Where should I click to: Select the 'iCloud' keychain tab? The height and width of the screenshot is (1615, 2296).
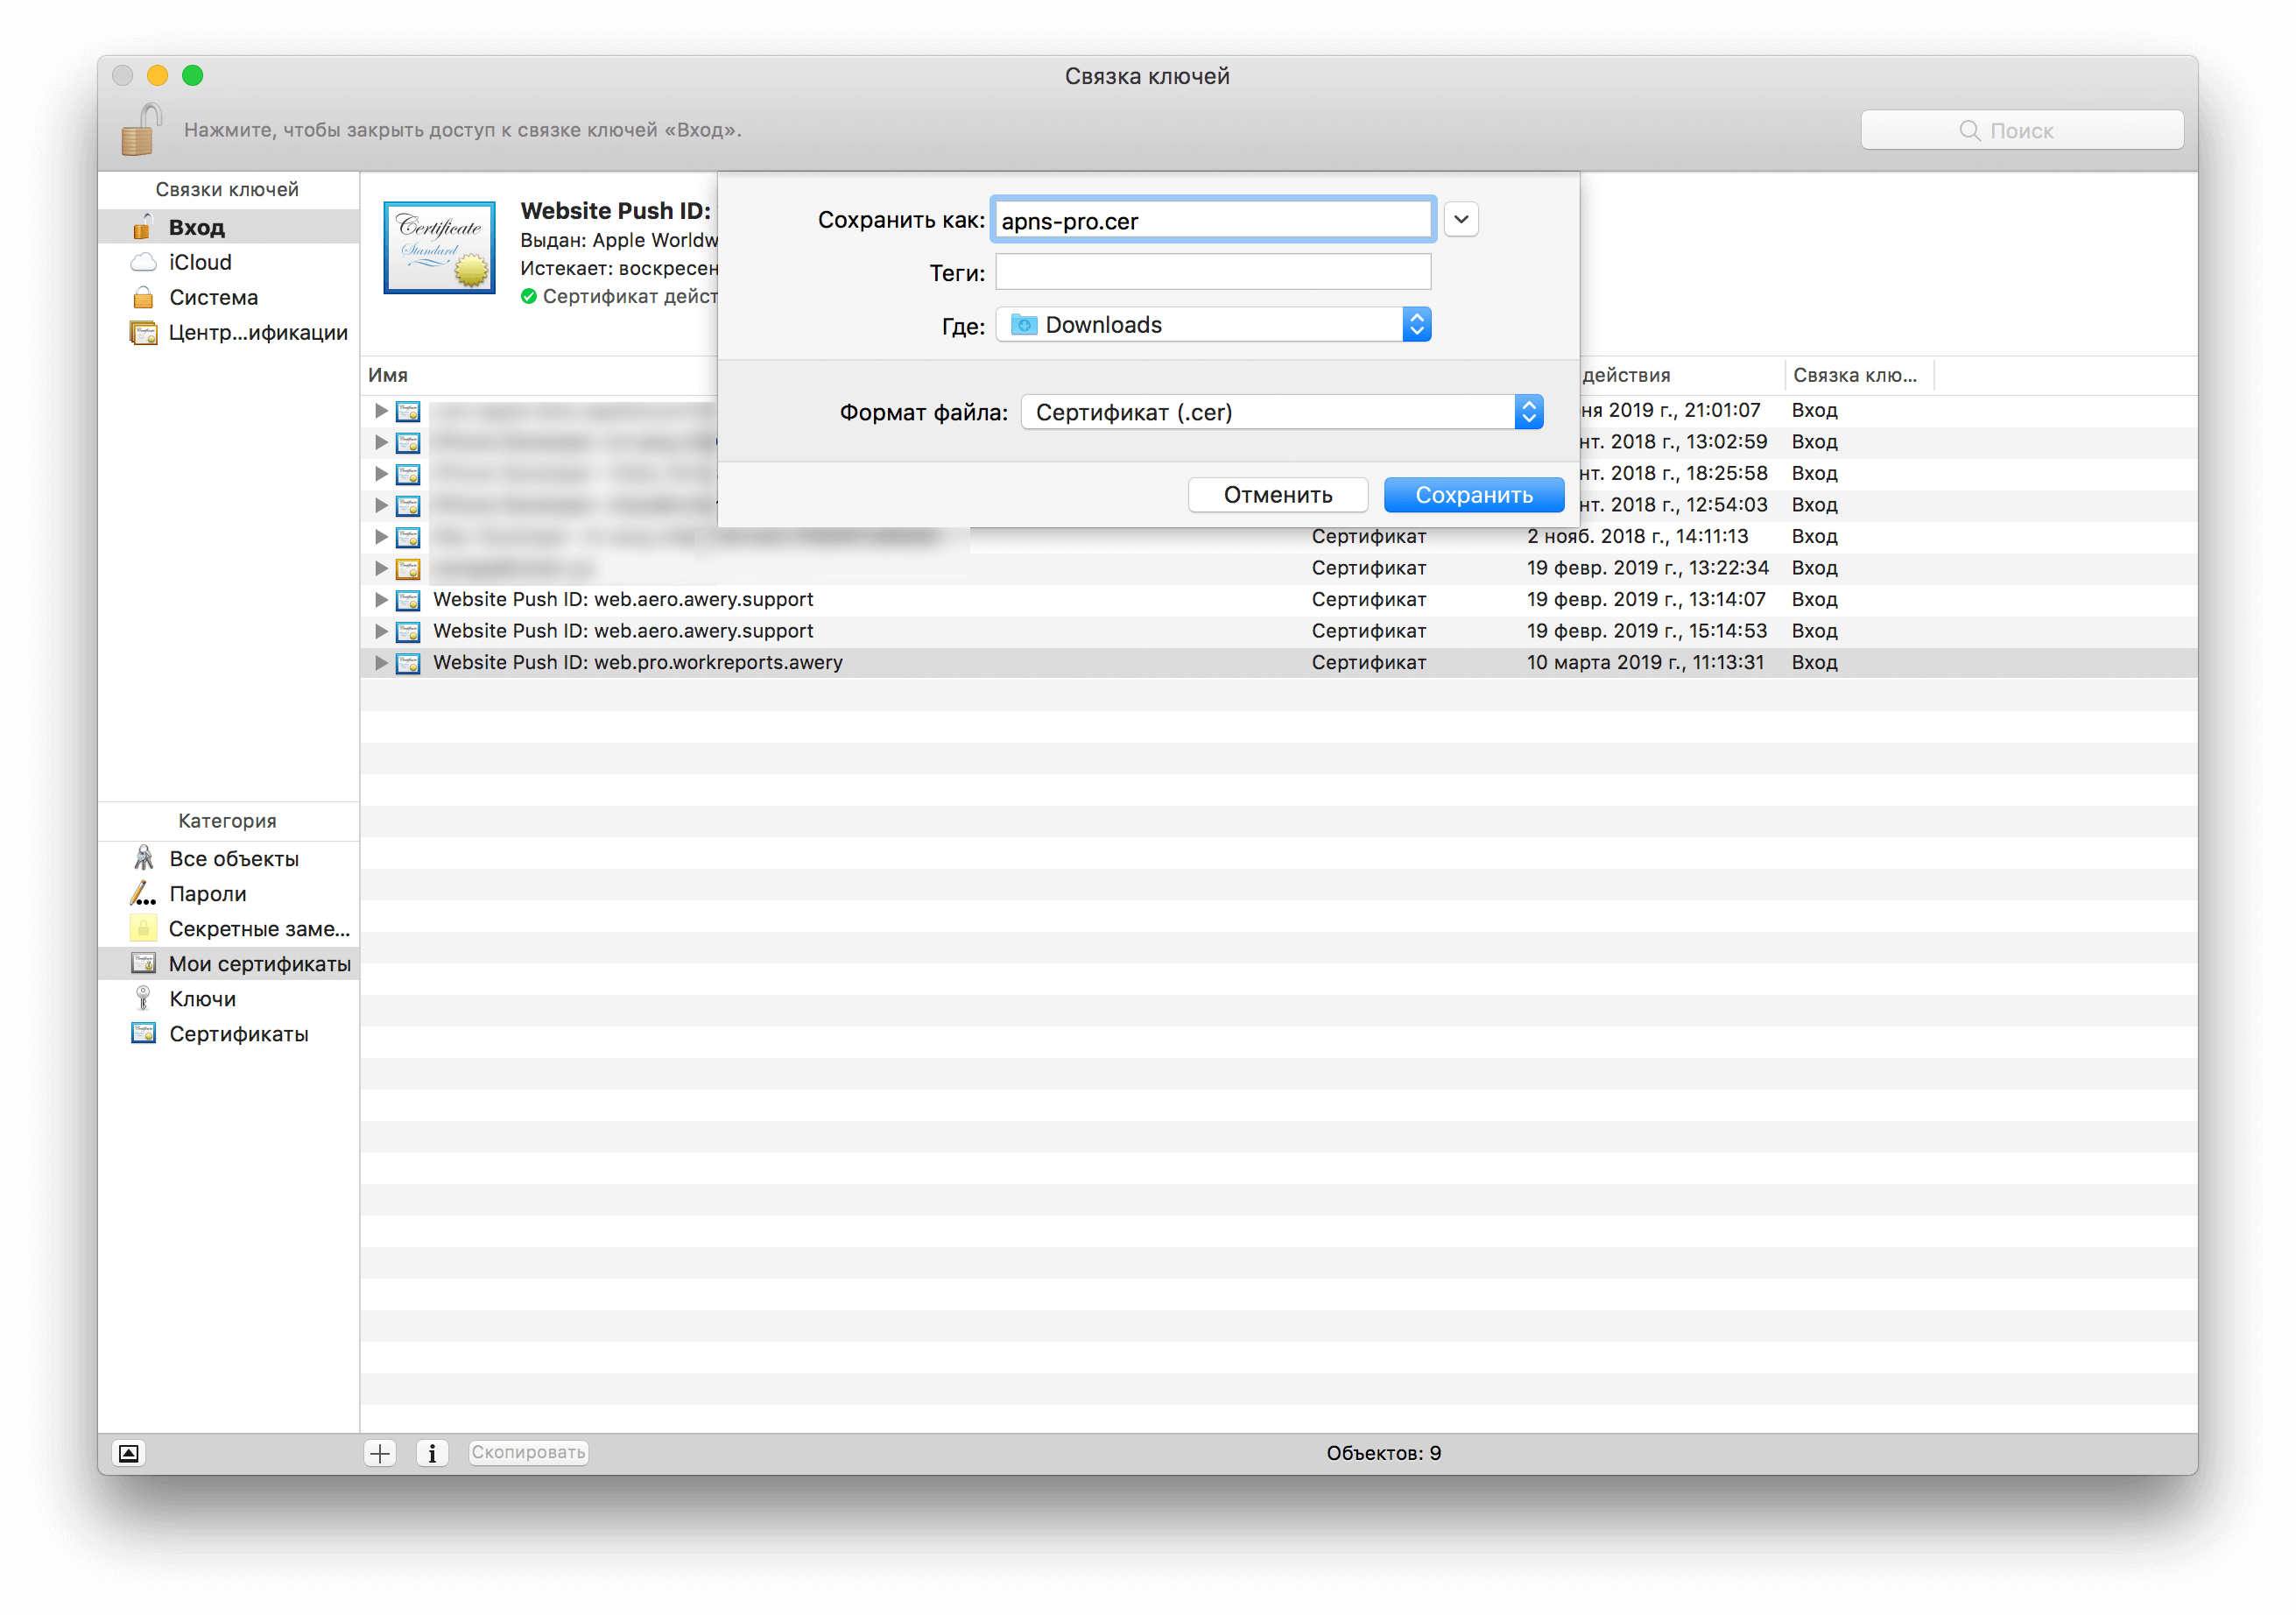click(197, 262)
